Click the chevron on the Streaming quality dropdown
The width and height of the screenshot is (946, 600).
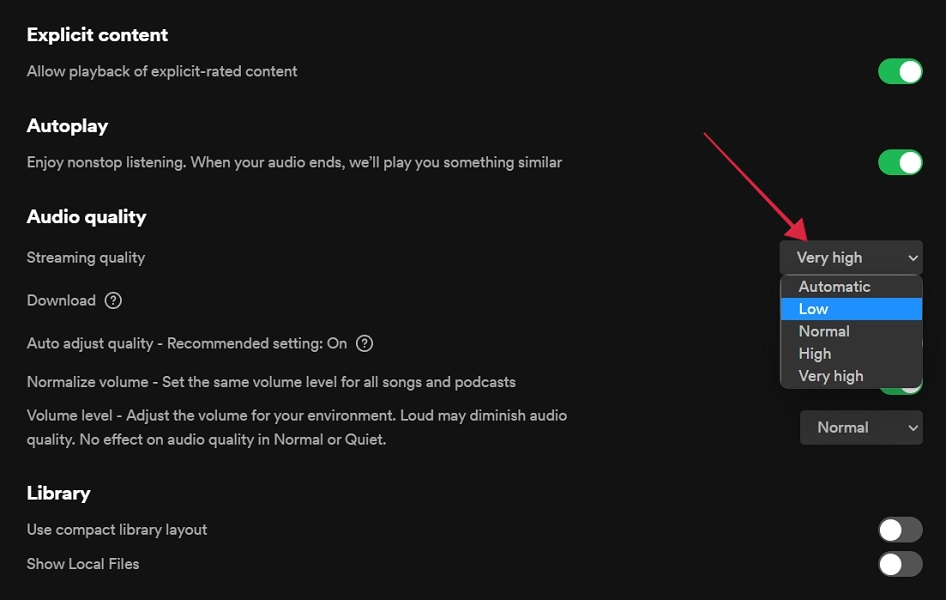tap(913, 257)
